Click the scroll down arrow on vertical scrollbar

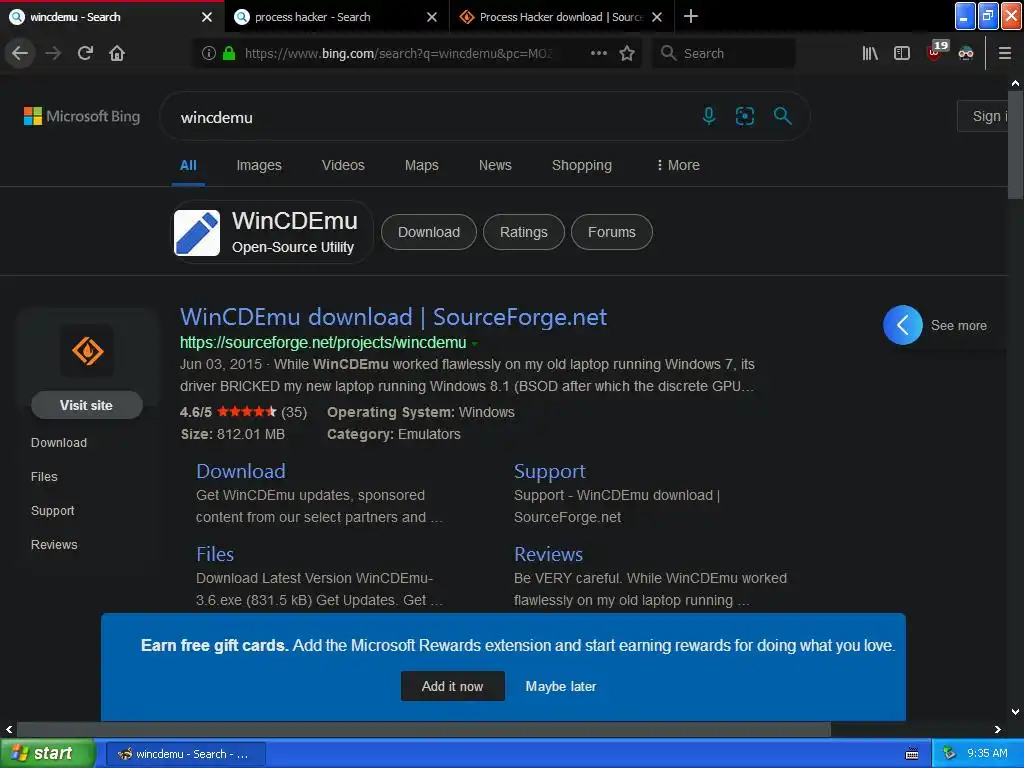[x=1015, y=712]
